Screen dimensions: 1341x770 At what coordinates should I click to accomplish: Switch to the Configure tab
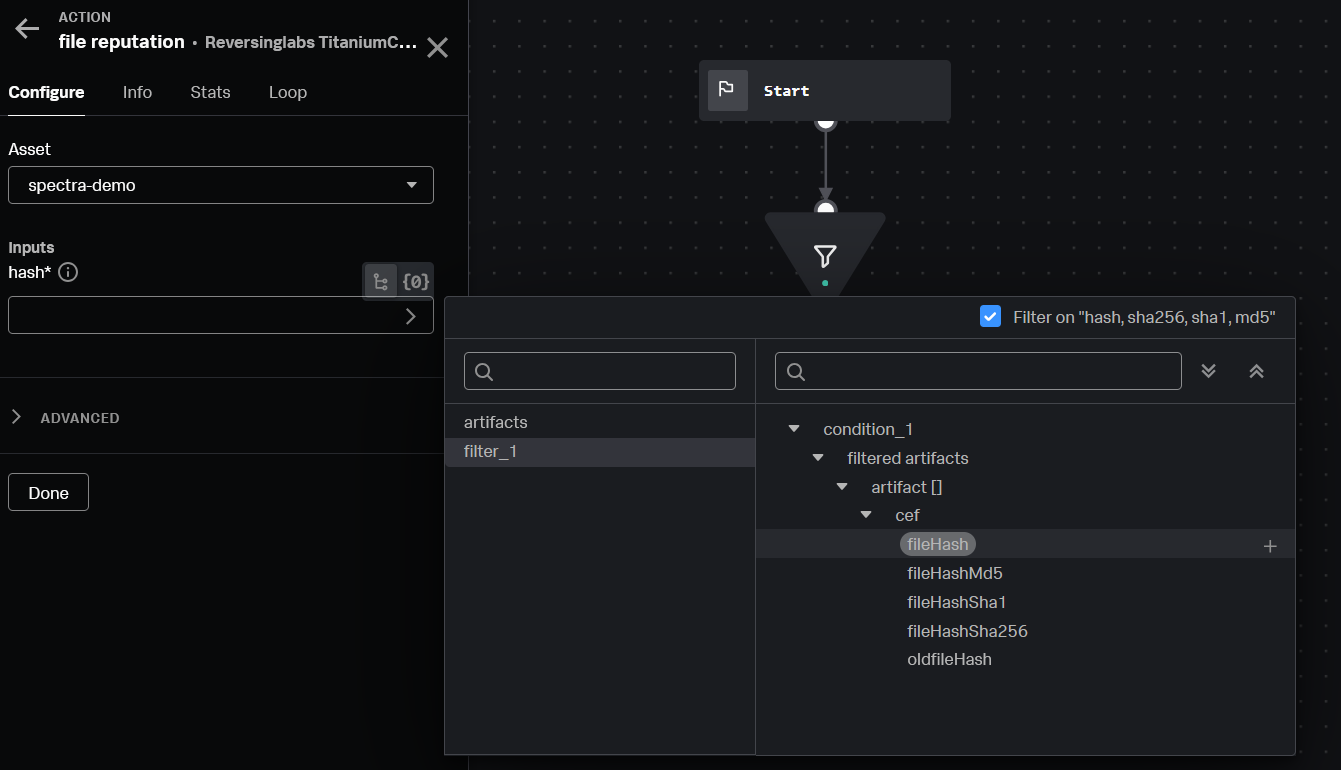[x=46, y=92]
